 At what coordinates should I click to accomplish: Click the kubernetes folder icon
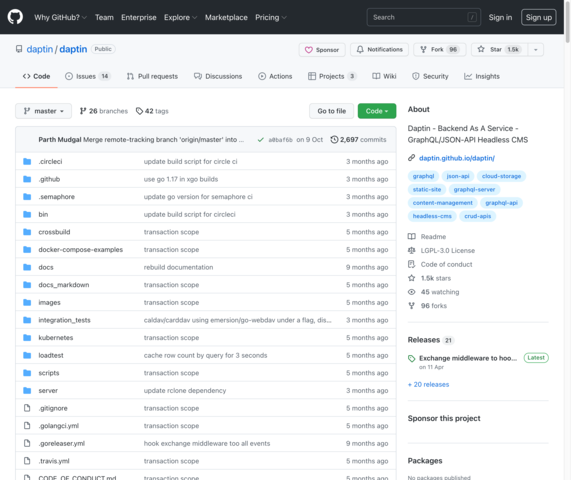[x=27, y=338]
